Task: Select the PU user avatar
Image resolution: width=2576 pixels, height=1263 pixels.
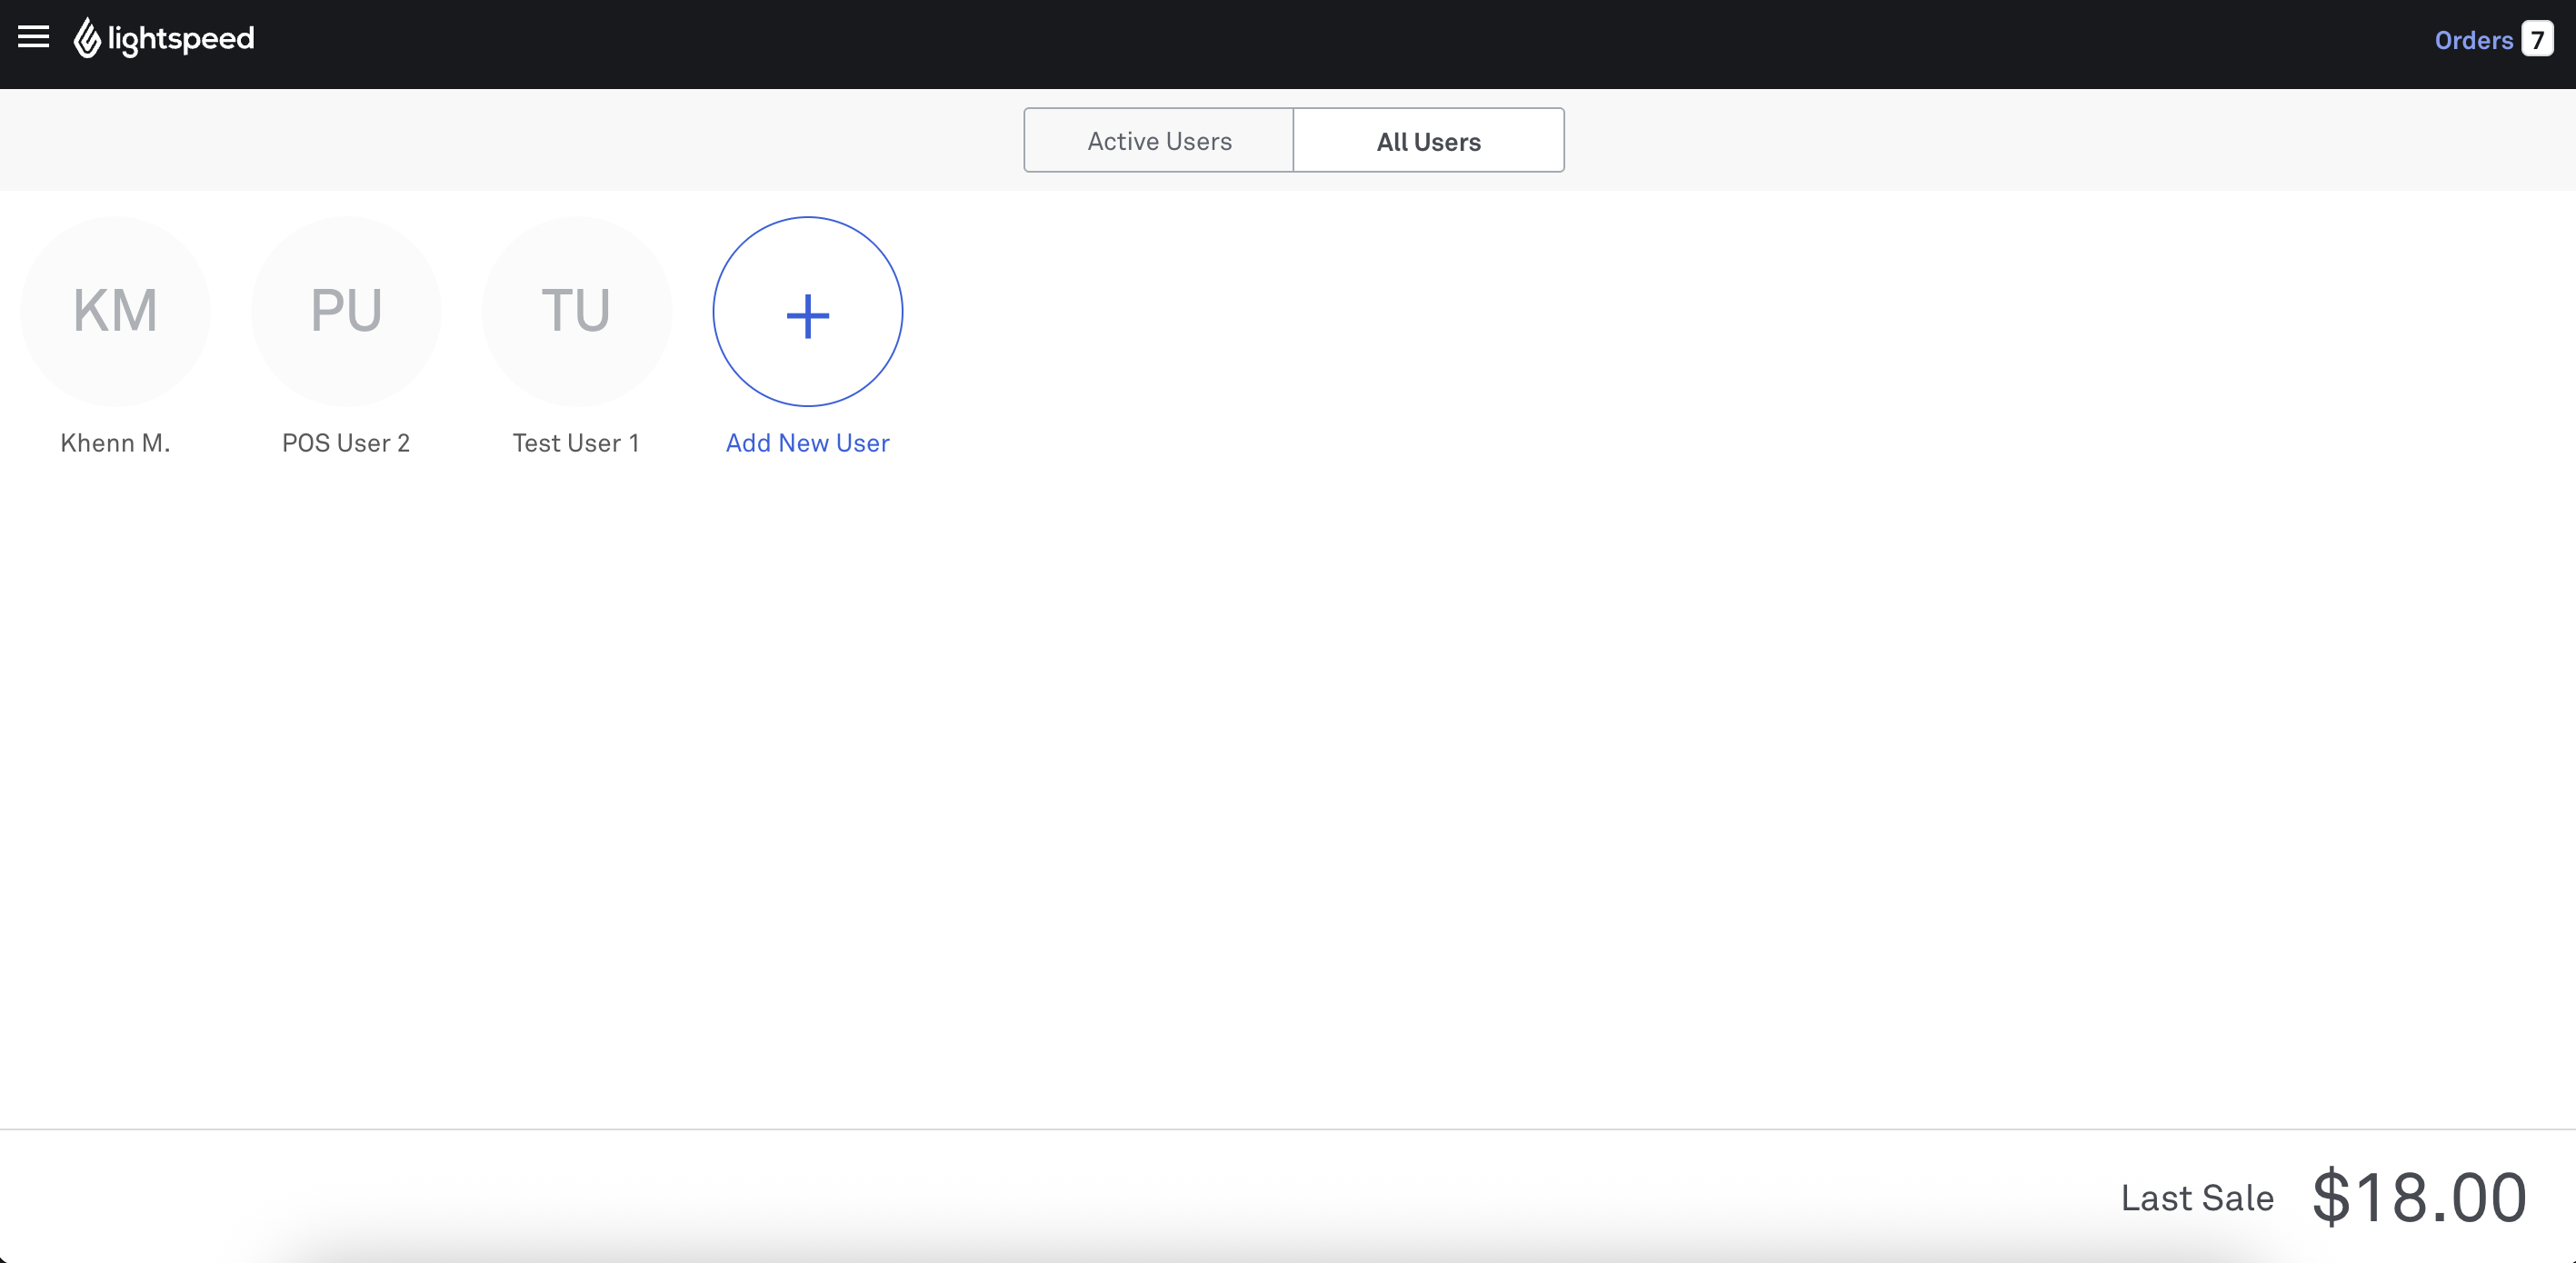Action: point(346,311)
